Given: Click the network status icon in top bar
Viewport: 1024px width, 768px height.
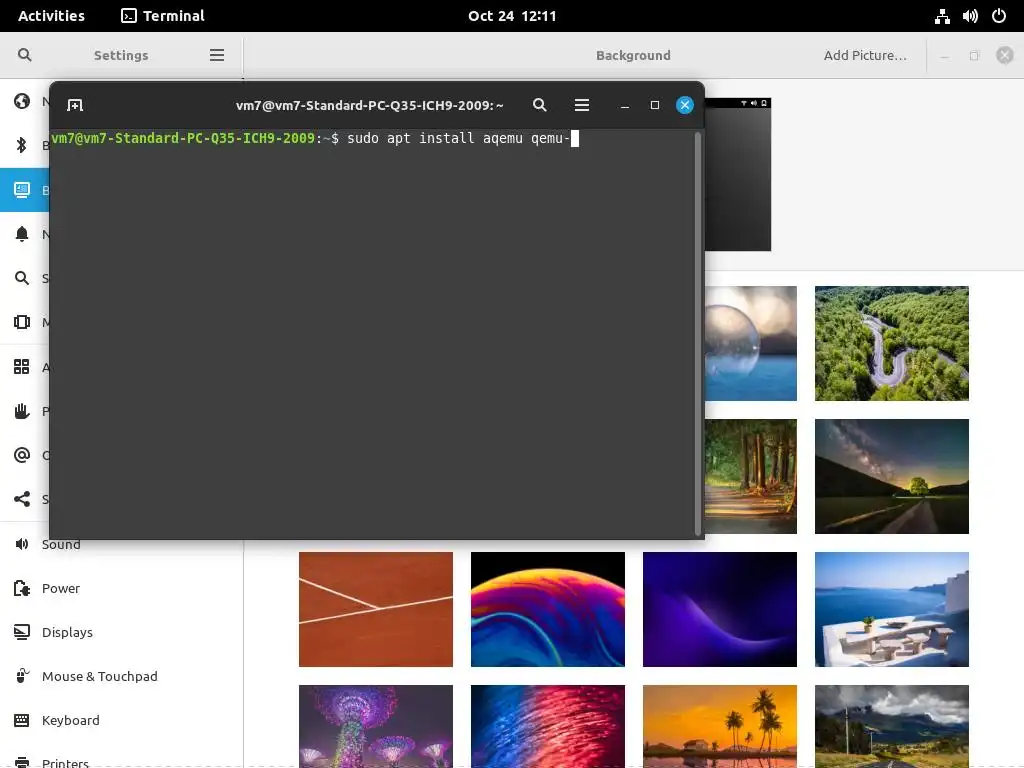Looking at the screenshot, I should (x=942, y=16).
